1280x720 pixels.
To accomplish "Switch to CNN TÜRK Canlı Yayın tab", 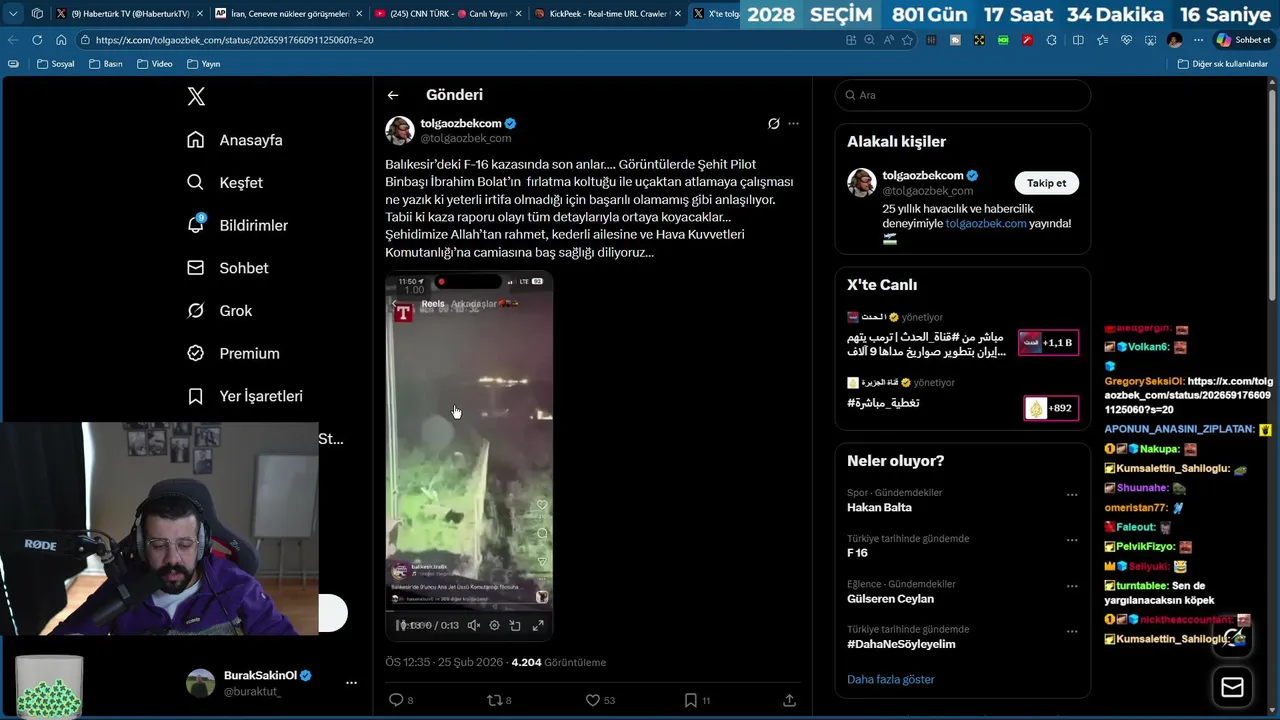I will (448, 14).
